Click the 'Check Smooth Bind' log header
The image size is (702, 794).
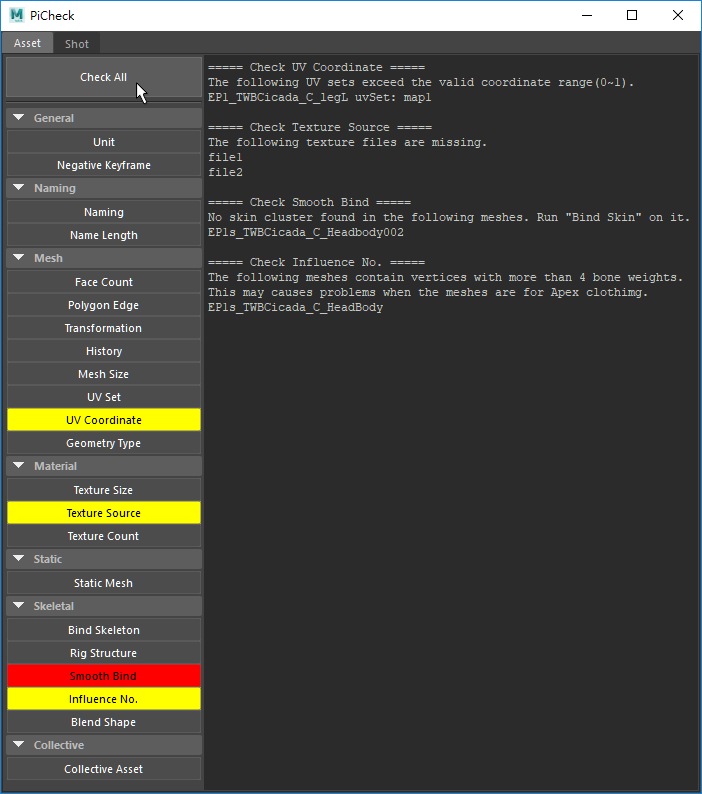(x=309, y=202)
